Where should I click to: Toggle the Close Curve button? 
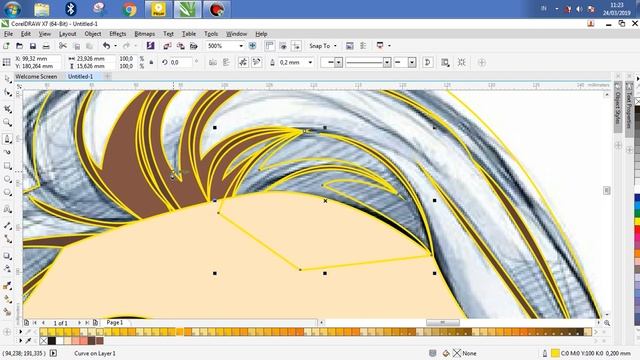pos(428,62)
